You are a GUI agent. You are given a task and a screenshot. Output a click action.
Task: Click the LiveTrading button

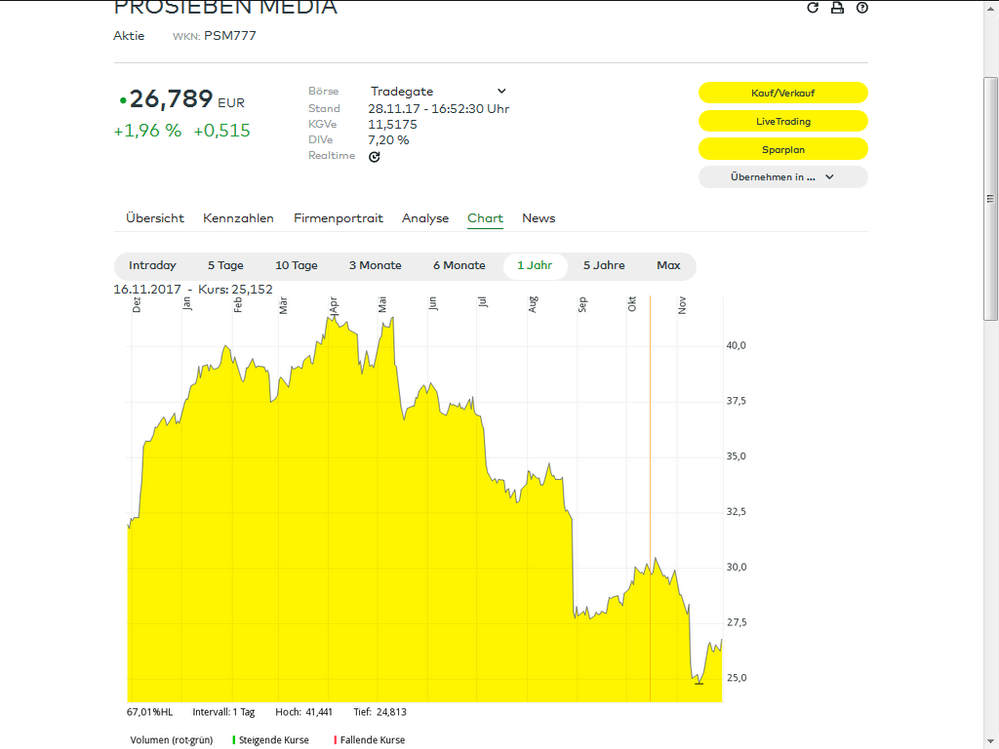pos(783,121)
